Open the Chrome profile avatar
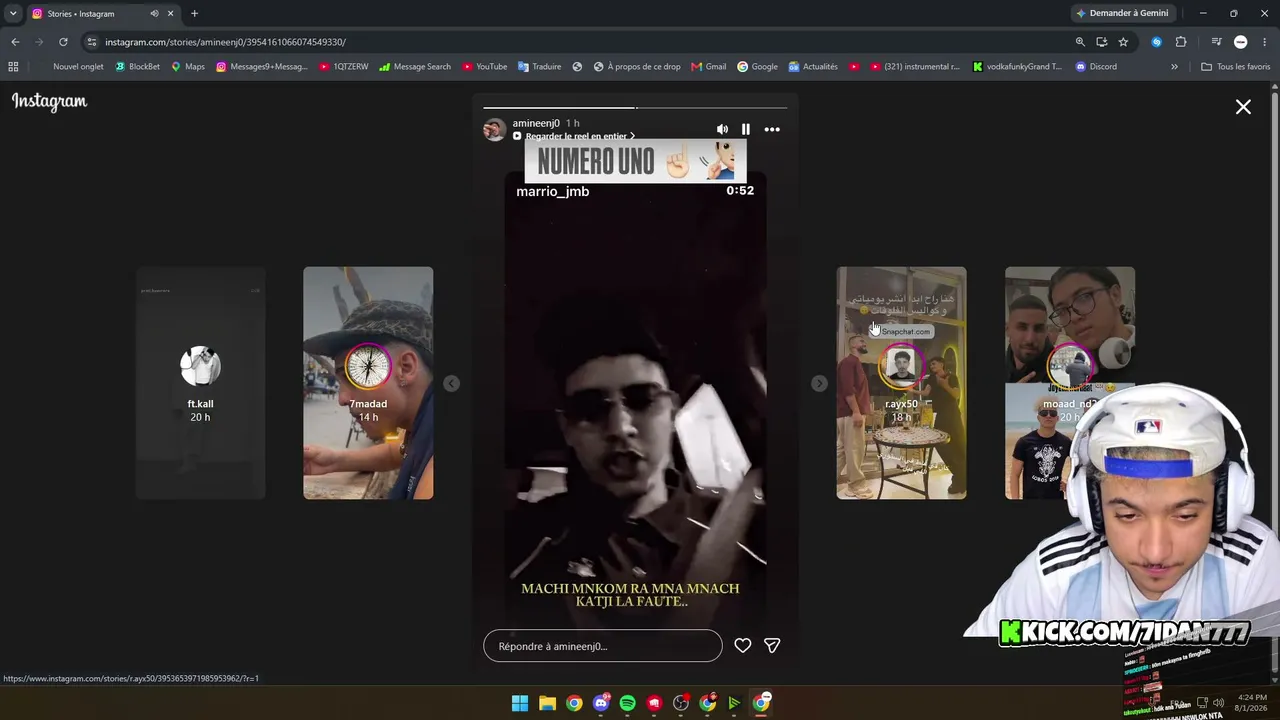 pos(1240,42)
